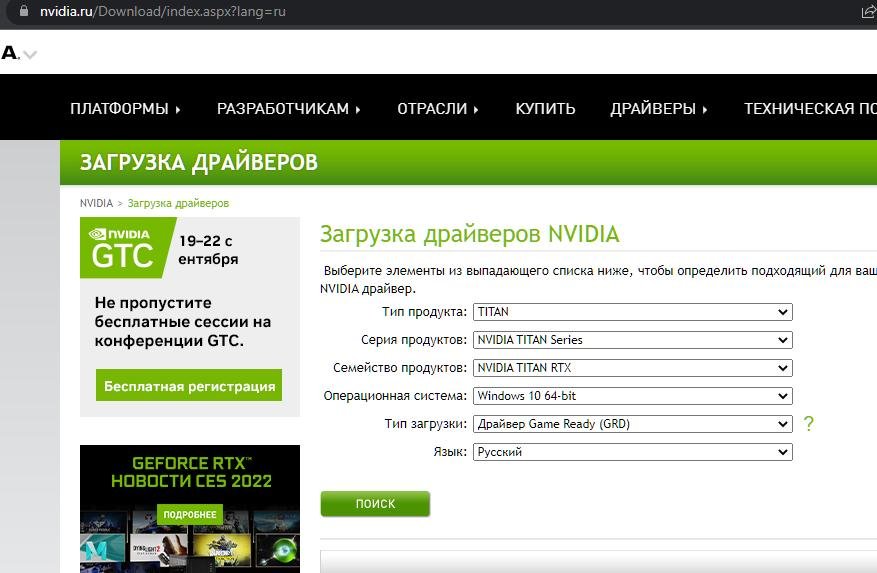Open the ТЕХНИЧЕСКАЯ ПОДДЕРЖКА menu item
This screenshot has height=573, width=877.
pos(810,109)
